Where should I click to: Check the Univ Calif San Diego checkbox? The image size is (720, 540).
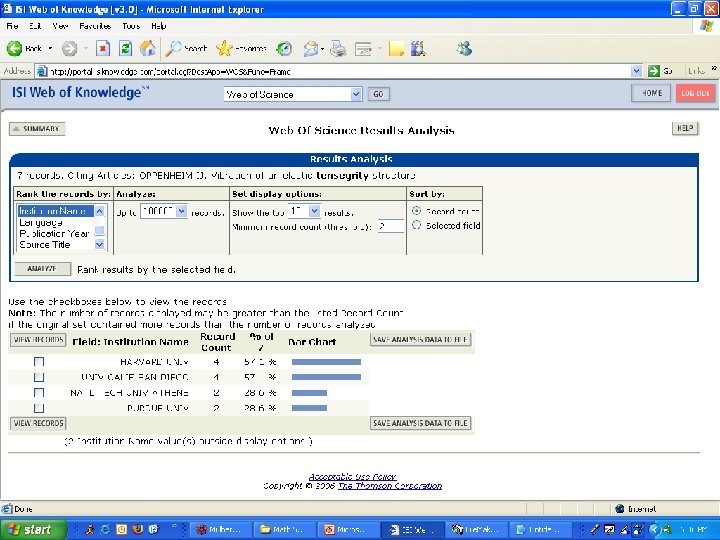click(x=39, y=377)
